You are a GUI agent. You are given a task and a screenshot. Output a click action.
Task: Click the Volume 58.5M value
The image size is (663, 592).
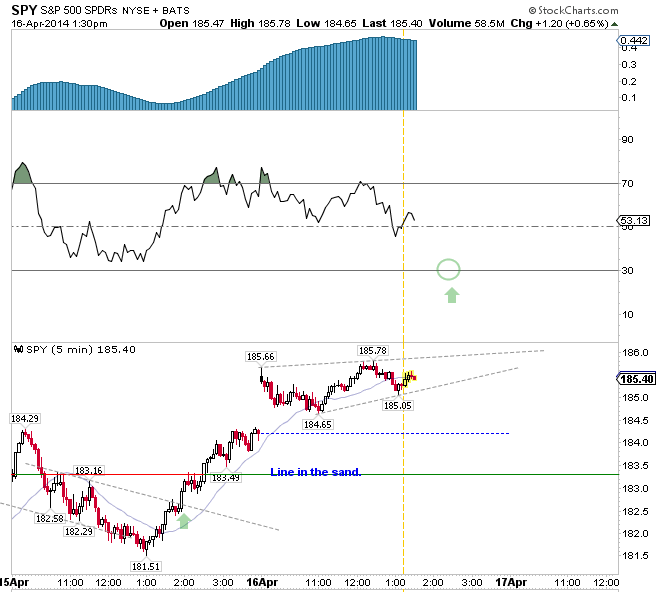(x=466, y=24)
